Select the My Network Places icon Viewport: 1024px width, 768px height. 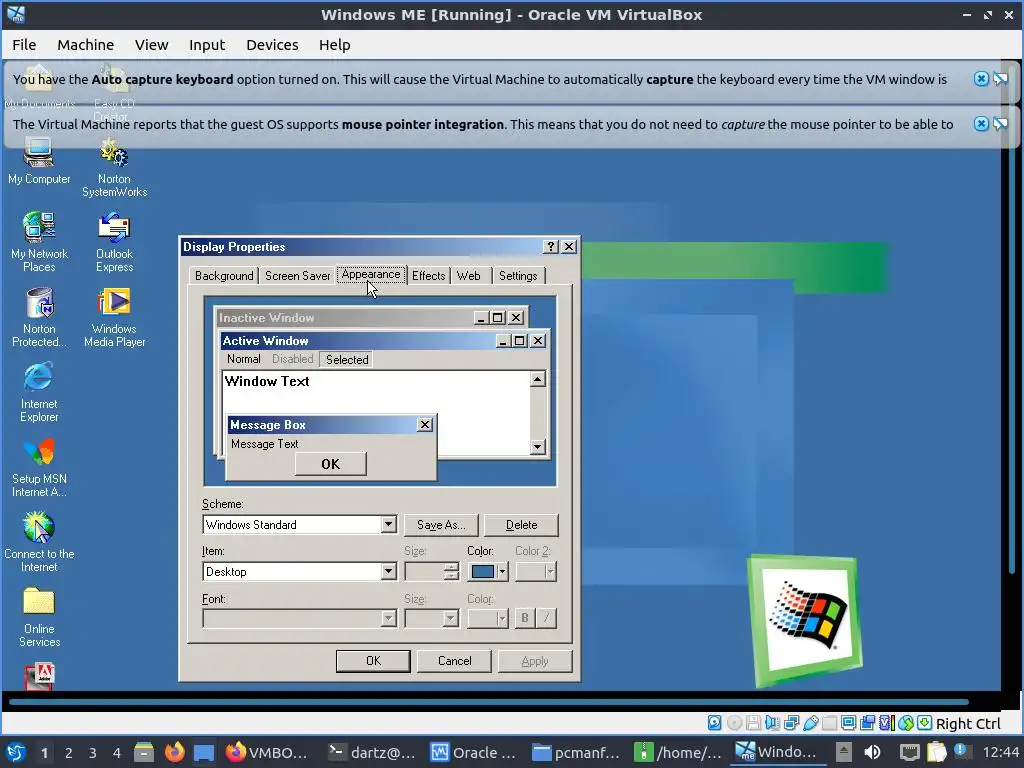pyautogui.click(x=39, y=242)
